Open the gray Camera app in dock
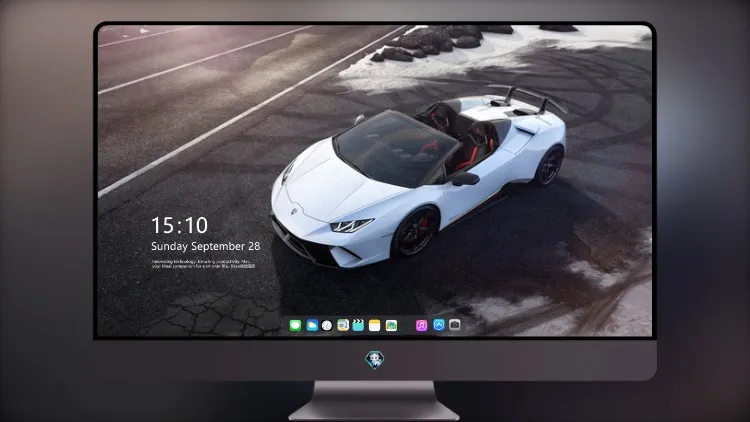This screenshot has height=422, width=750. (455, 325)
